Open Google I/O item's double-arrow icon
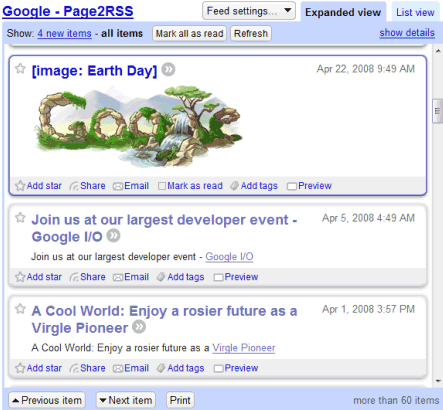Image resolution: width=443 pixels, height=410 pixels. 113,236
